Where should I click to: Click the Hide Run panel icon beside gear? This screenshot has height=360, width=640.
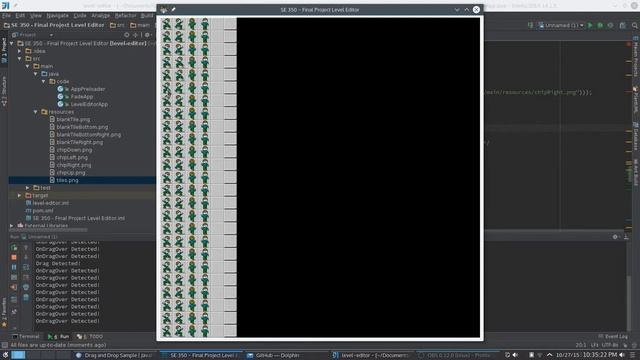(626, 237)
